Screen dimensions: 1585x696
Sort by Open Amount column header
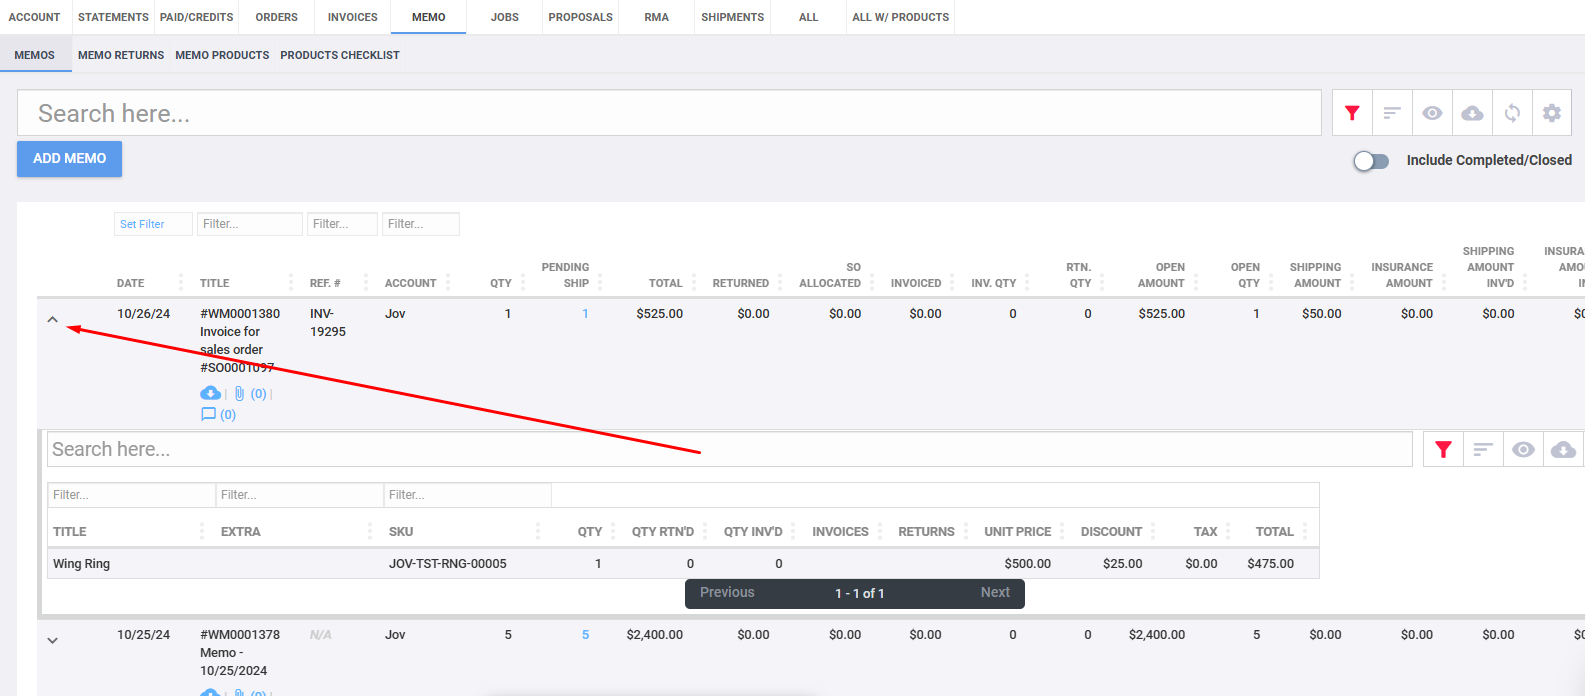point(1161,275)
